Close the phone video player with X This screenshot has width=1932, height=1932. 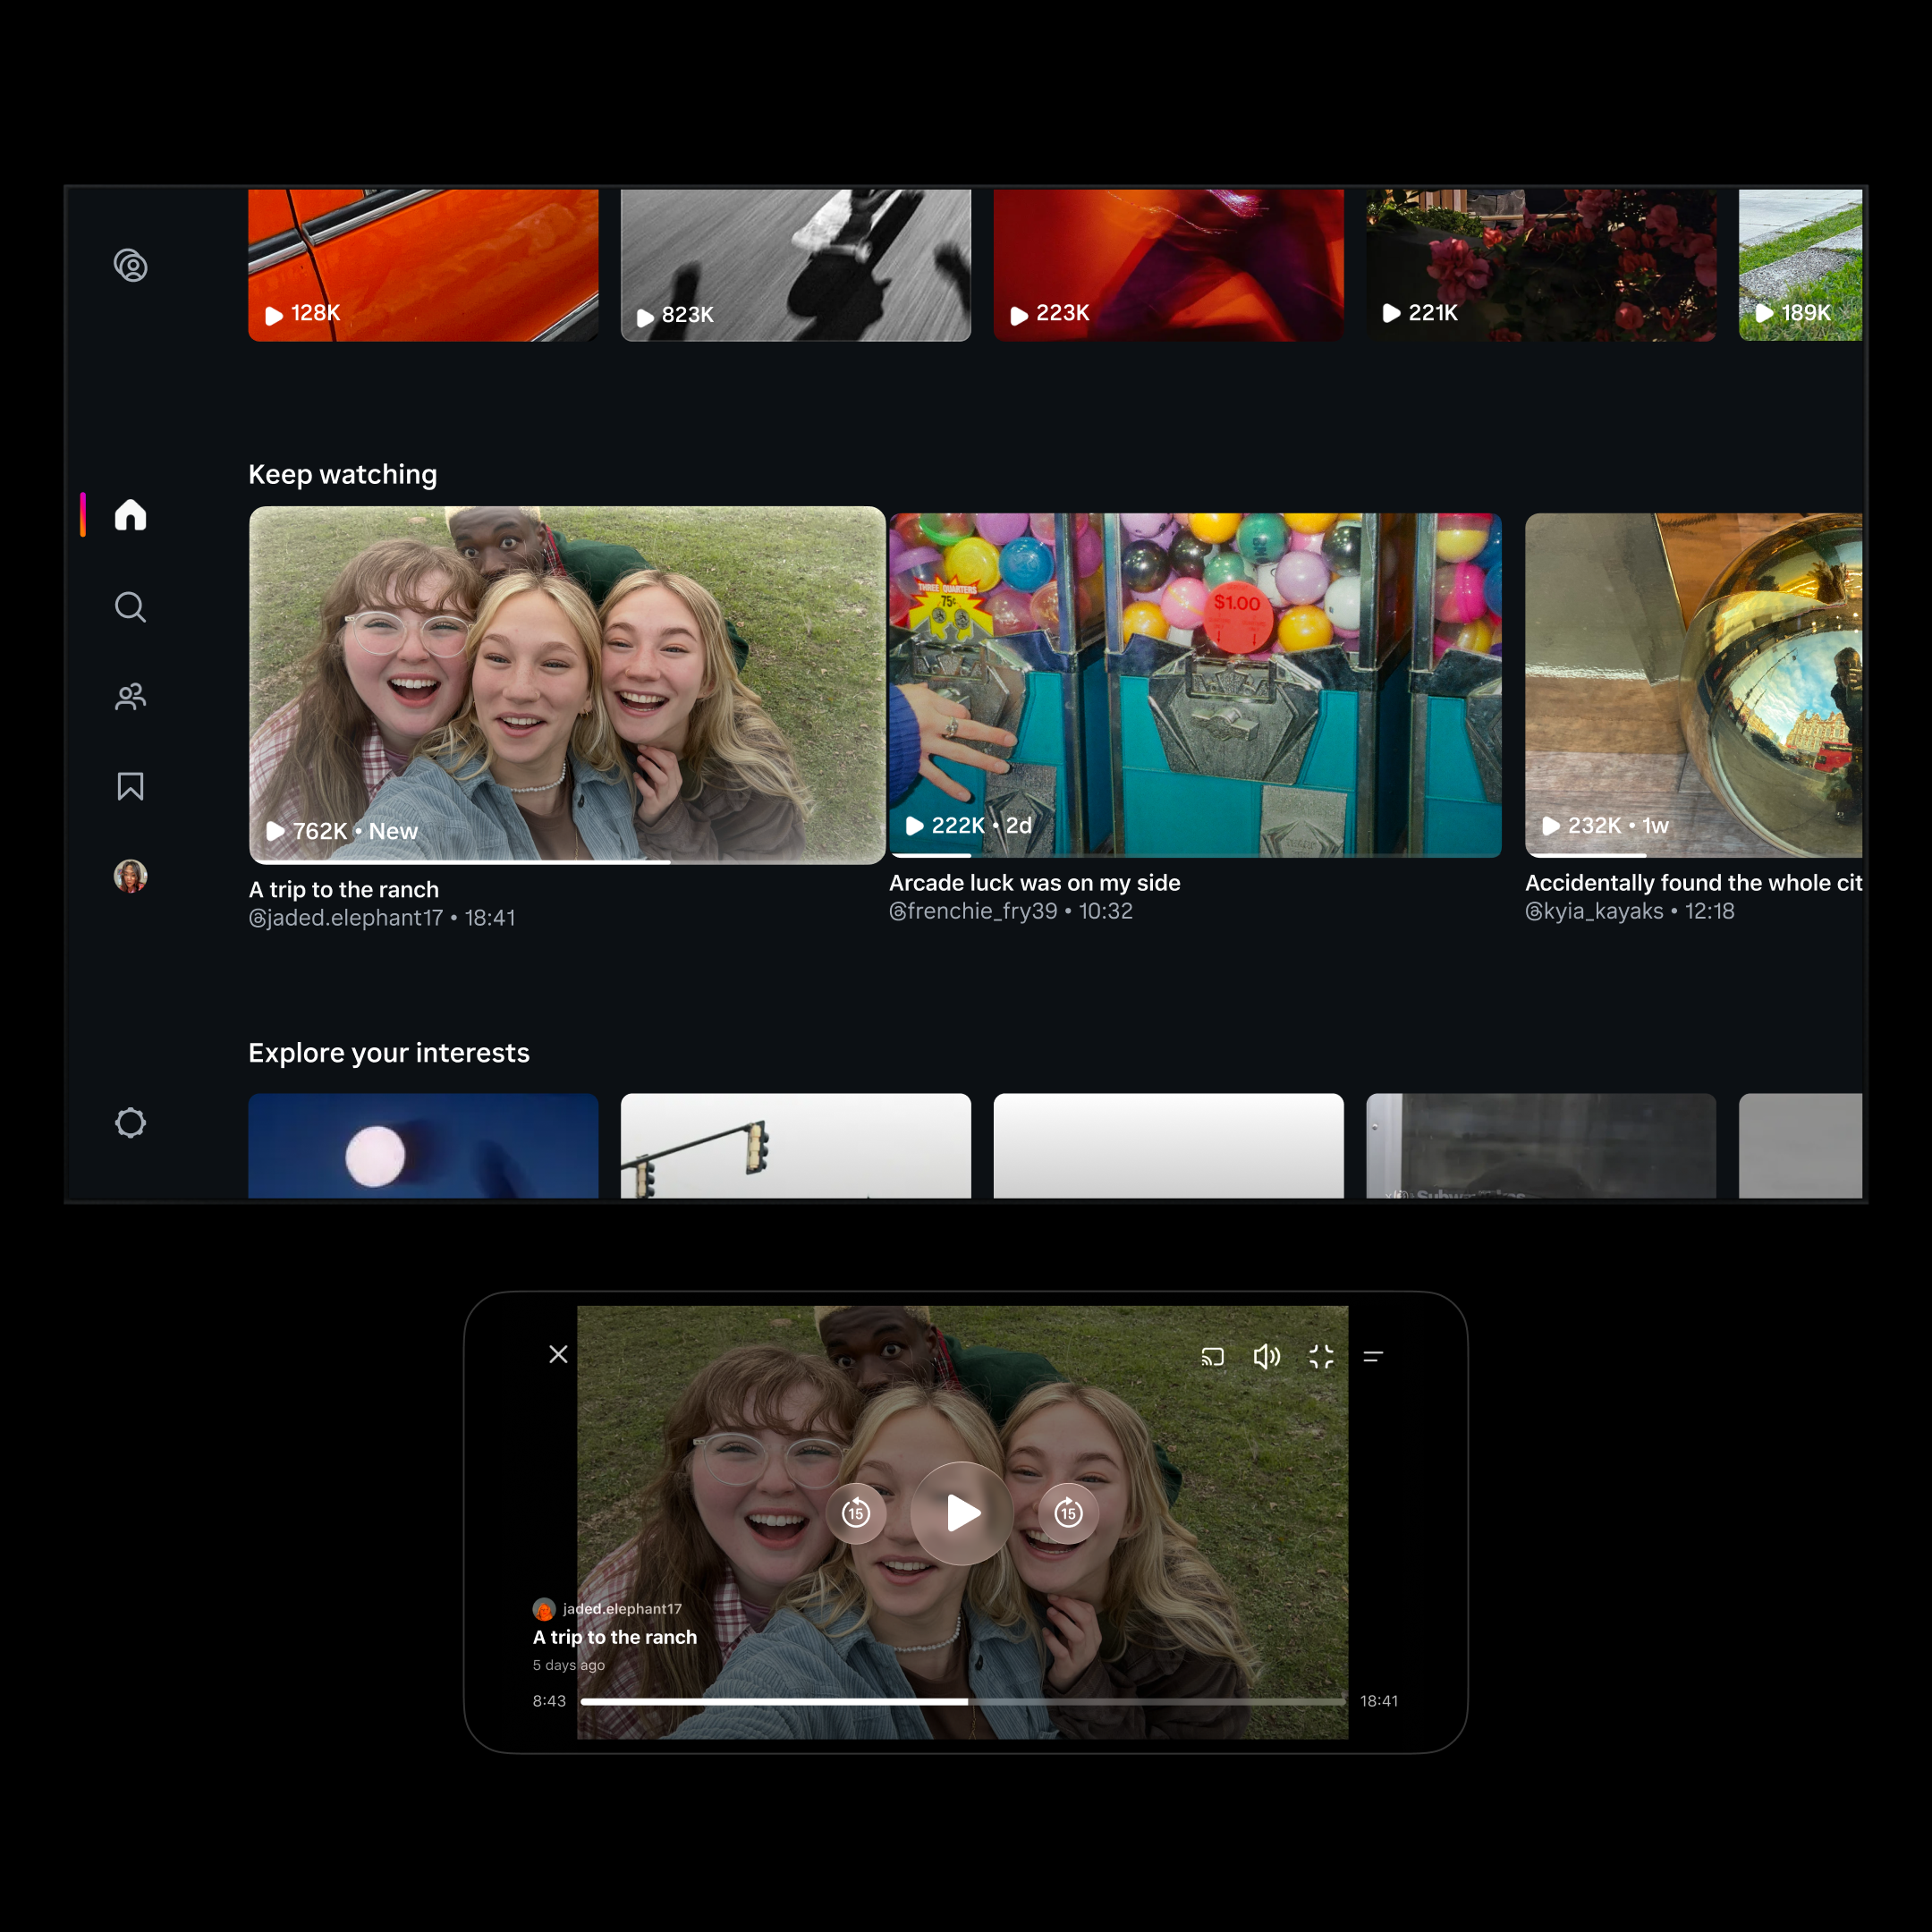559,1354
